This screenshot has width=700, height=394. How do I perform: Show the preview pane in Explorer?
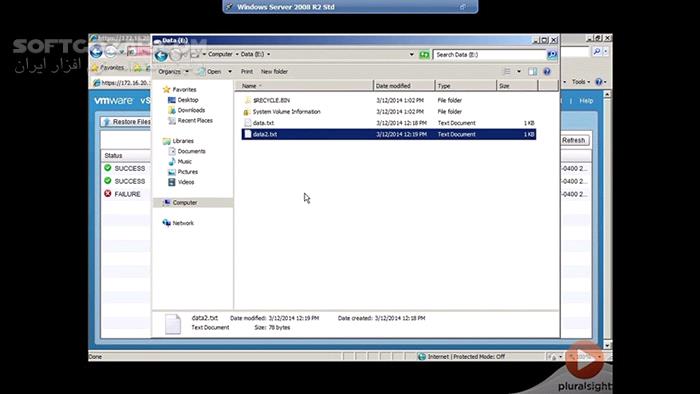pyautogui.click(x=533, y=71)
